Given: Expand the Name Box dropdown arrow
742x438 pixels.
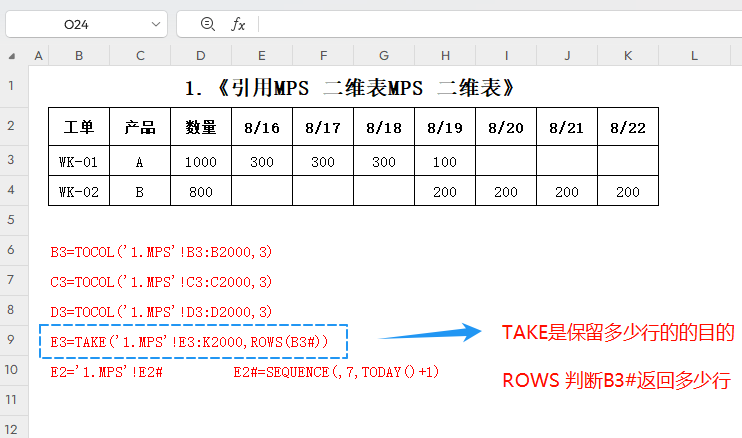Looking at the screenshot, I should pos(156,24).
